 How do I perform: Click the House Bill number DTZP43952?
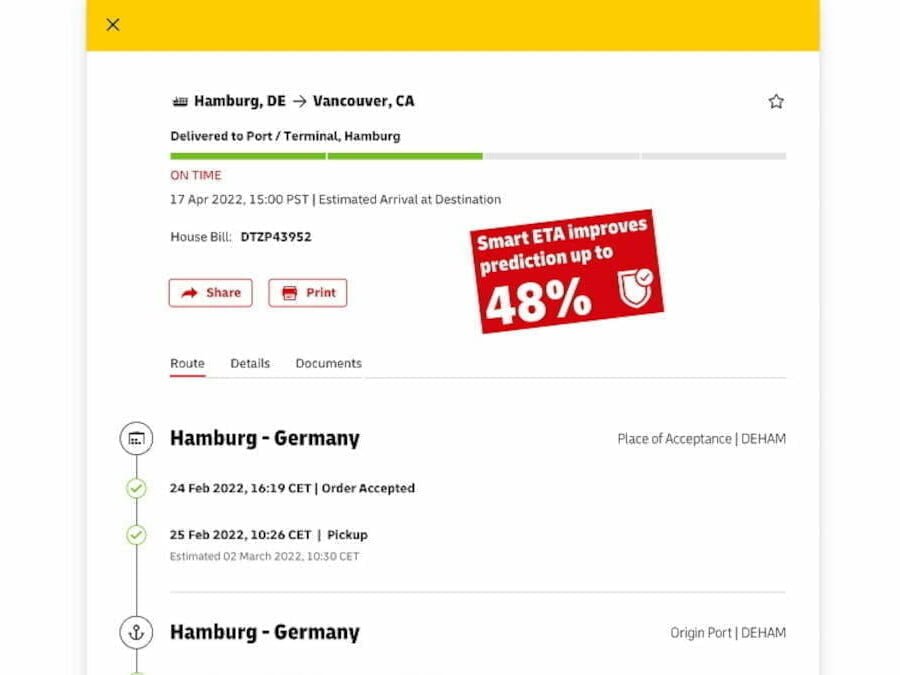point(276,237)
